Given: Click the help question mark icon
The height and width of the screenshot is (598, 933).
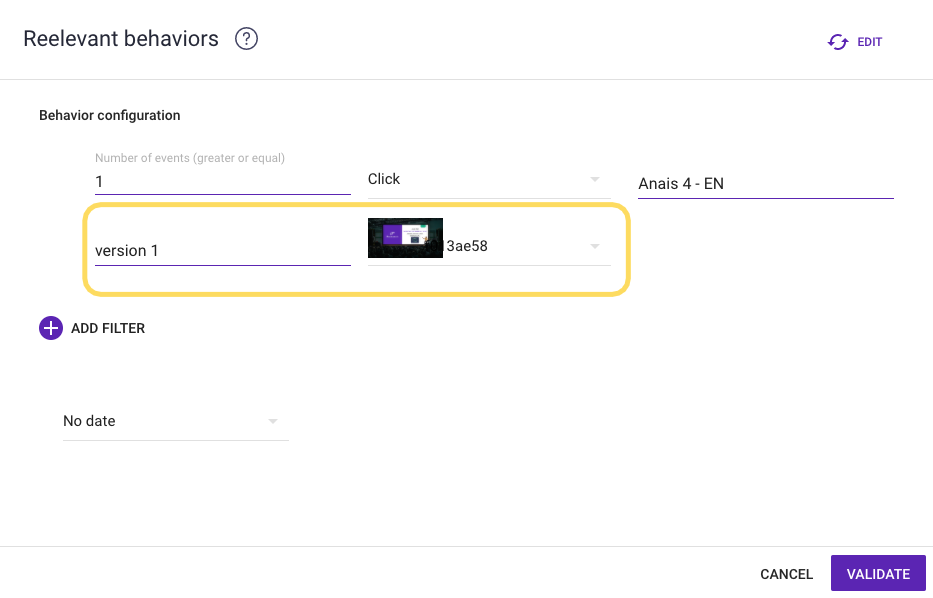Looking at the screenshot, I should click(x=246, y=40).
